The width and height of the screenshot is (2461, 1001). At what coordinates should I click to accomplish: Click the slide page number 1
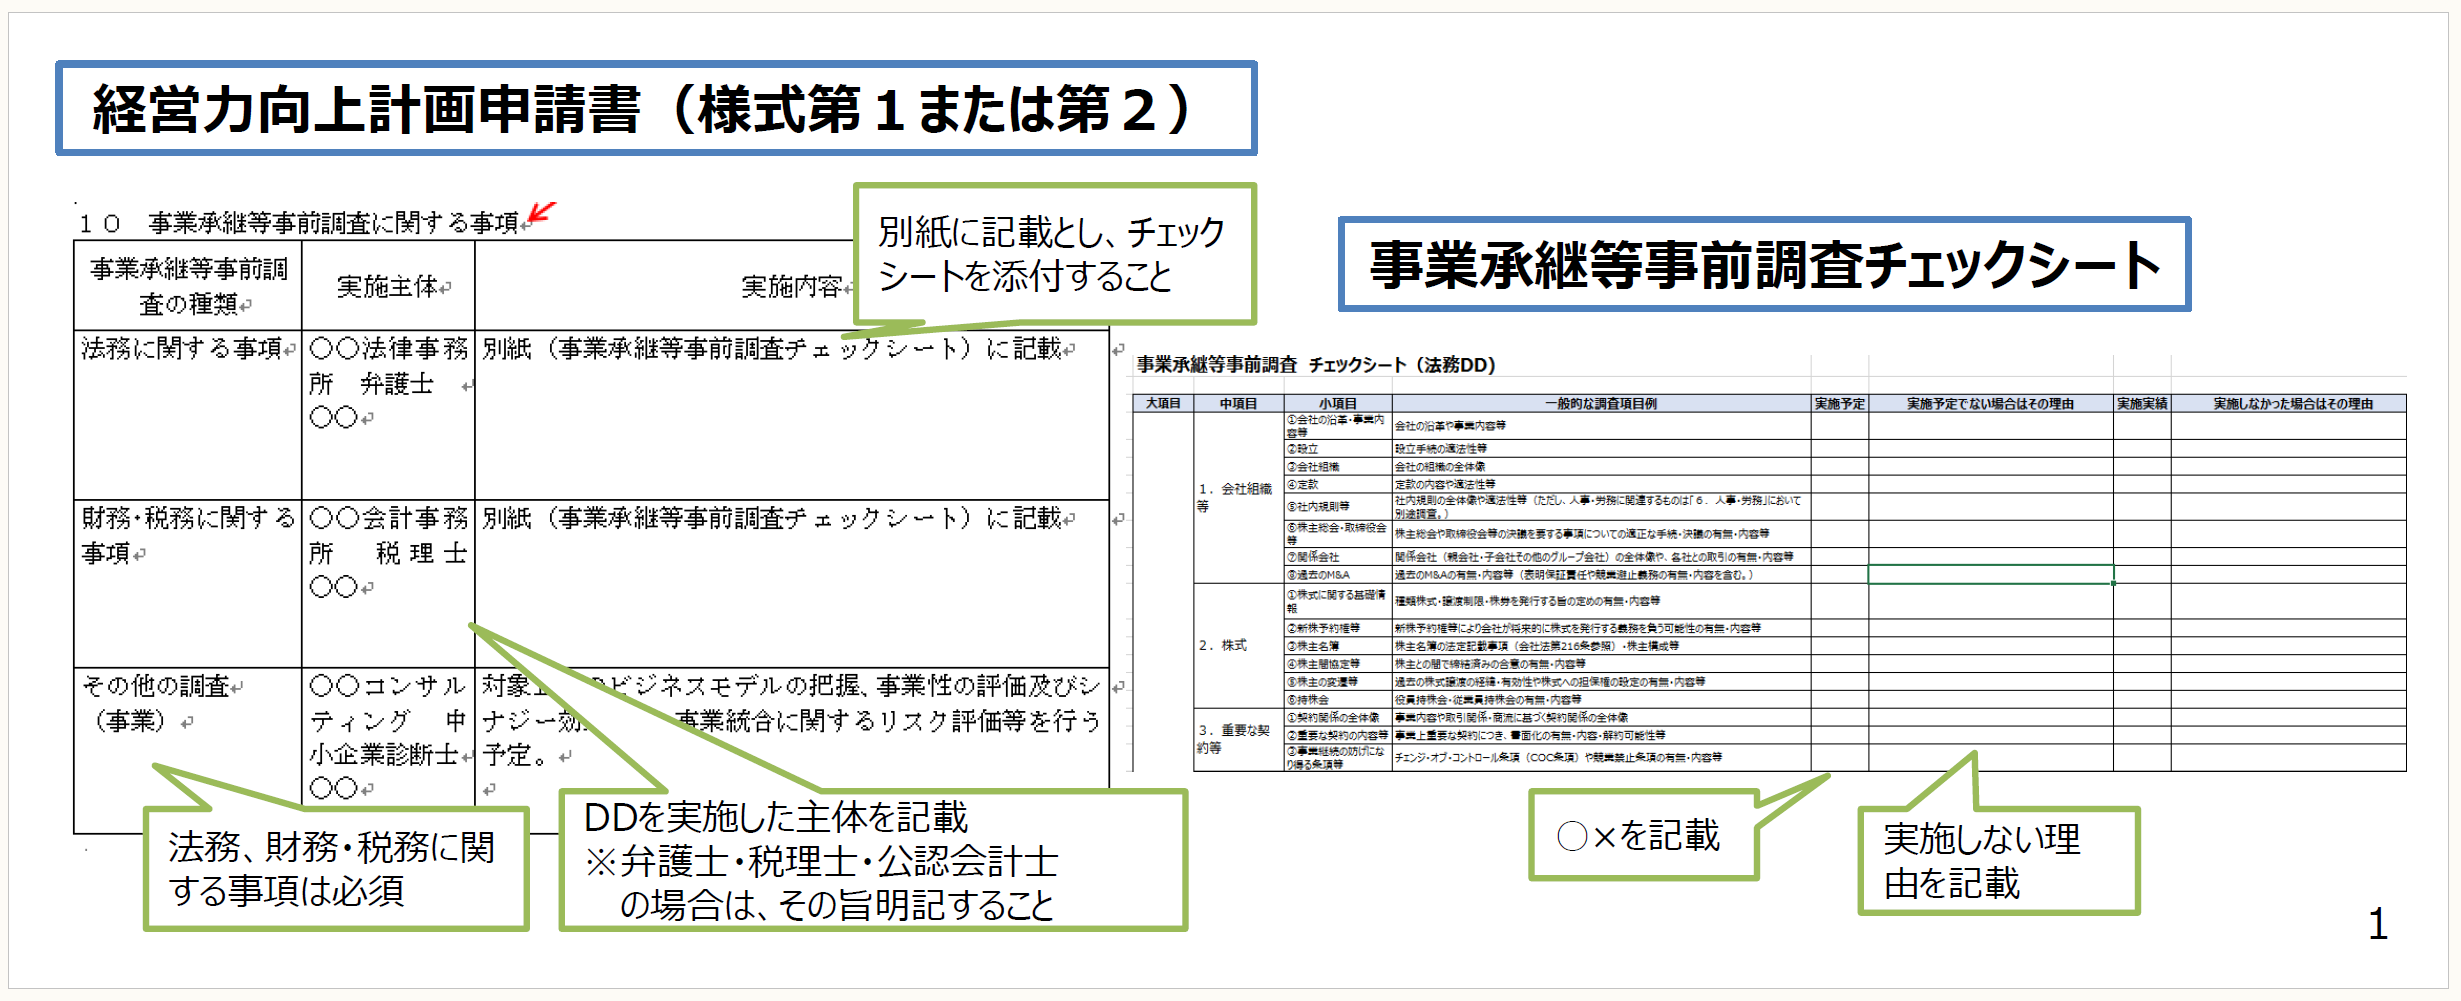click(x=2377, y=924)
